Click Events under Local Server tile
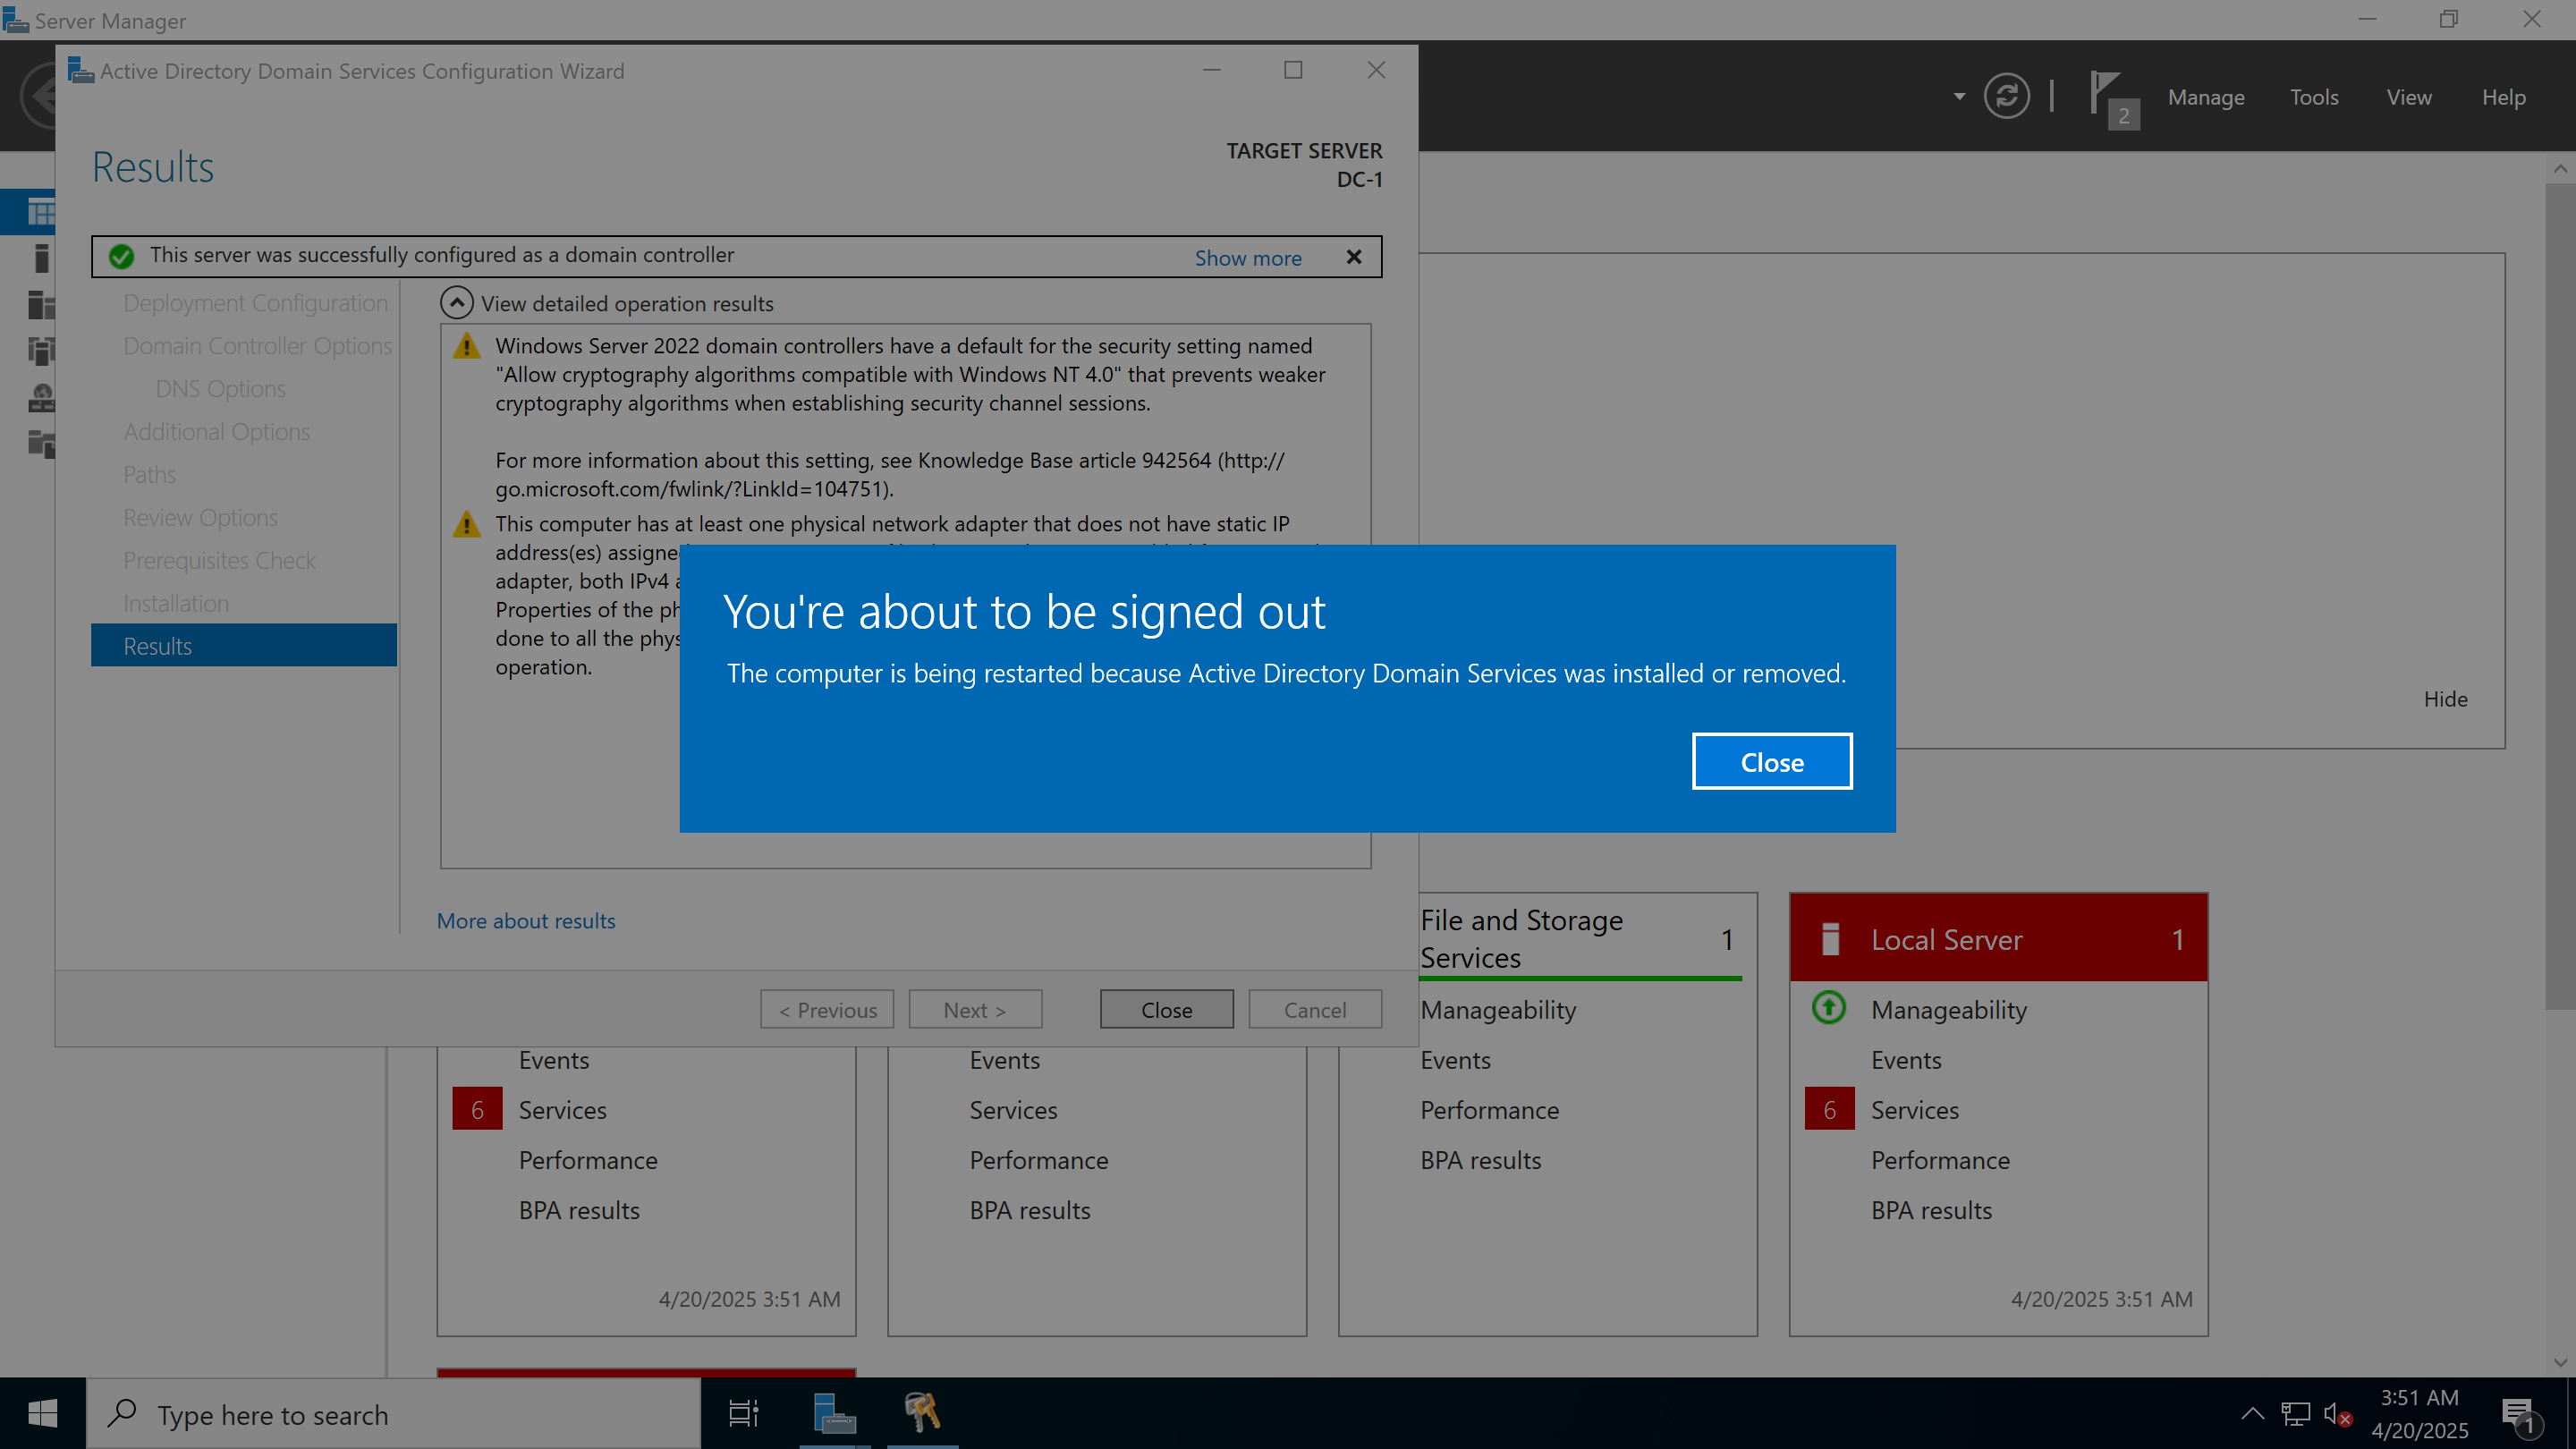 point(1905,1060)
